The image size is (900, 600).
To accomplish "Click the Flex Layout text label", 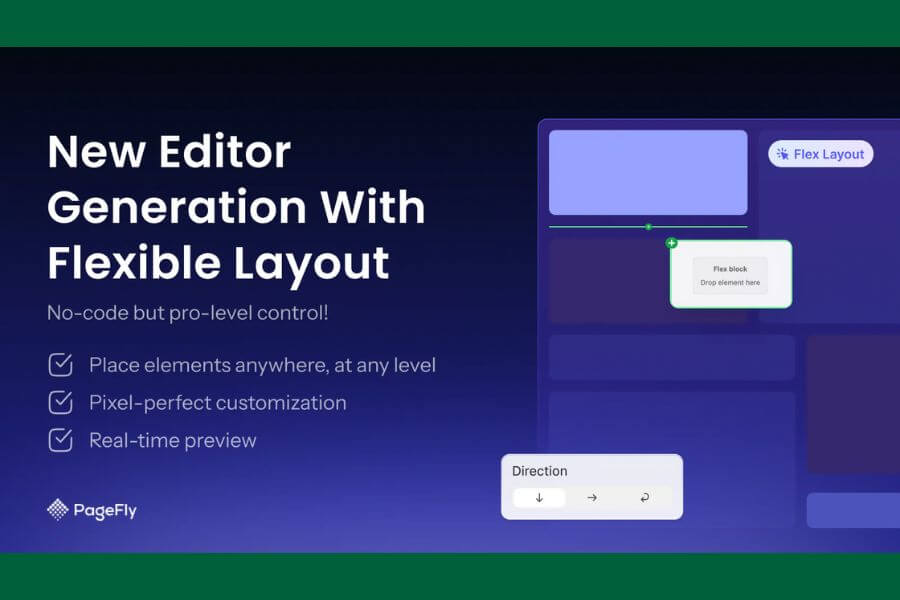I will (829, 154).
